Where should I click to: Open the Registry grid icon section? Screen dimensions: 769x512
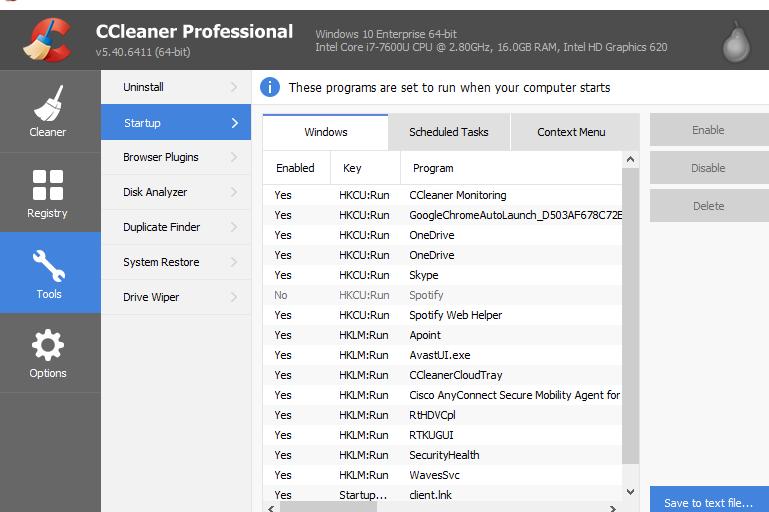[48, 192]
